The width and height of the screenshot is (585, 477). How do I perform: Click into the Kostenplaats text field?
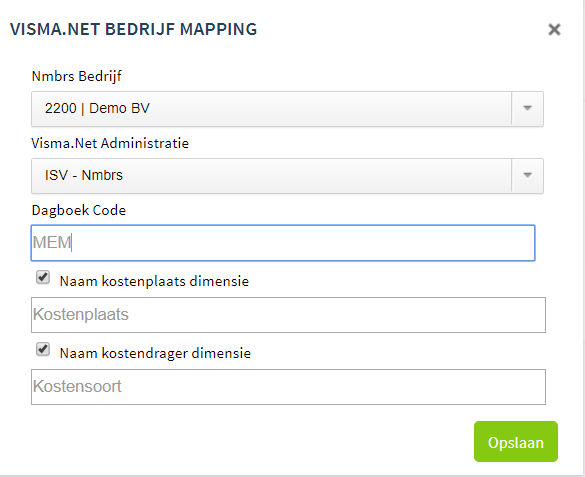288,315
